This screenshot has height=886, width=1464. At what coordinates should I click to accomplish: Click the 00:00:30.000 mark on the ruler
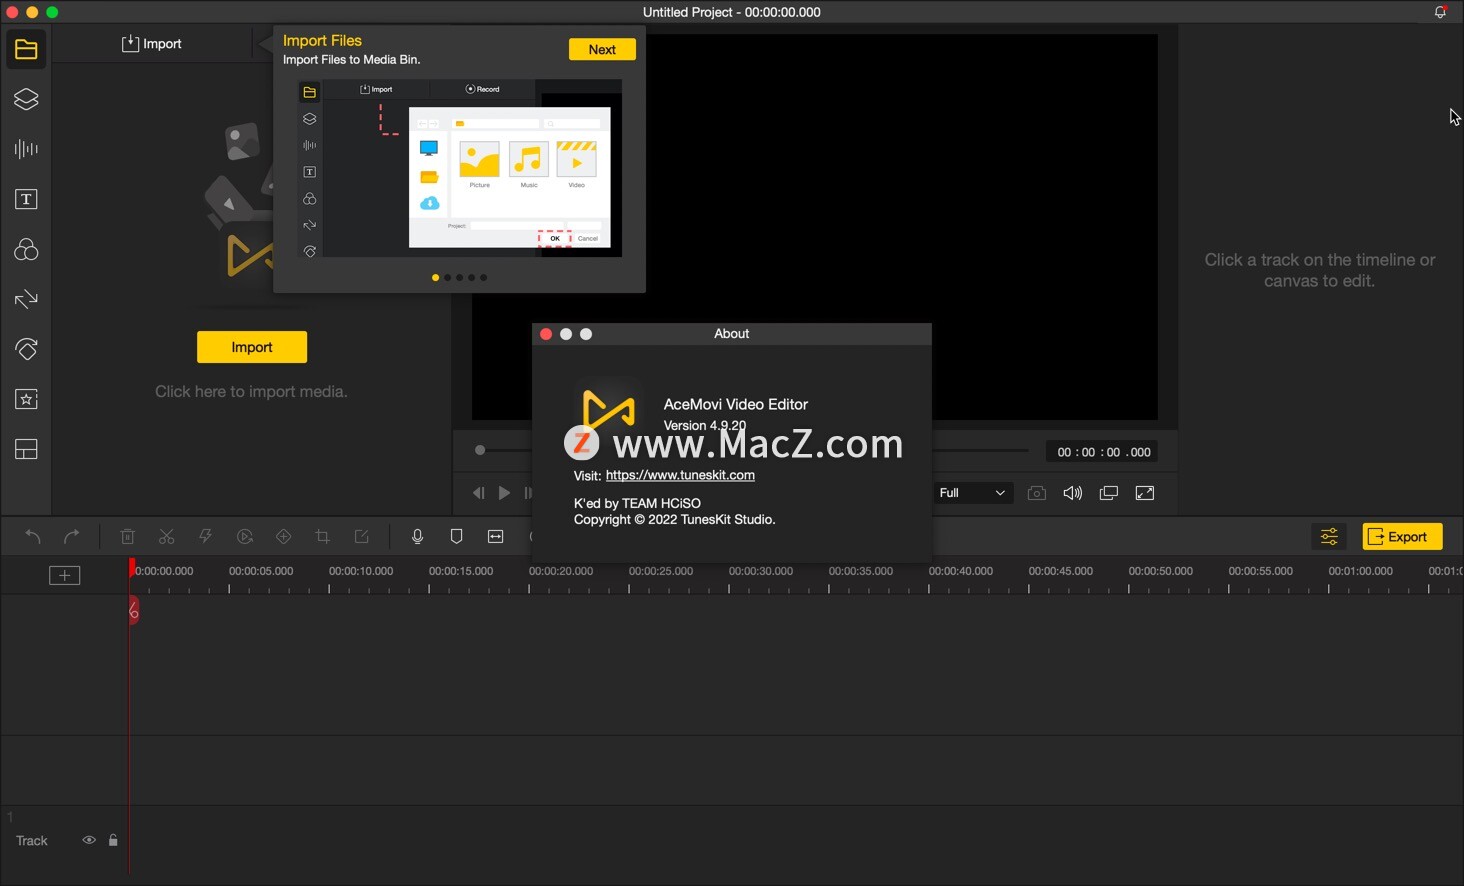coord(760,571)
